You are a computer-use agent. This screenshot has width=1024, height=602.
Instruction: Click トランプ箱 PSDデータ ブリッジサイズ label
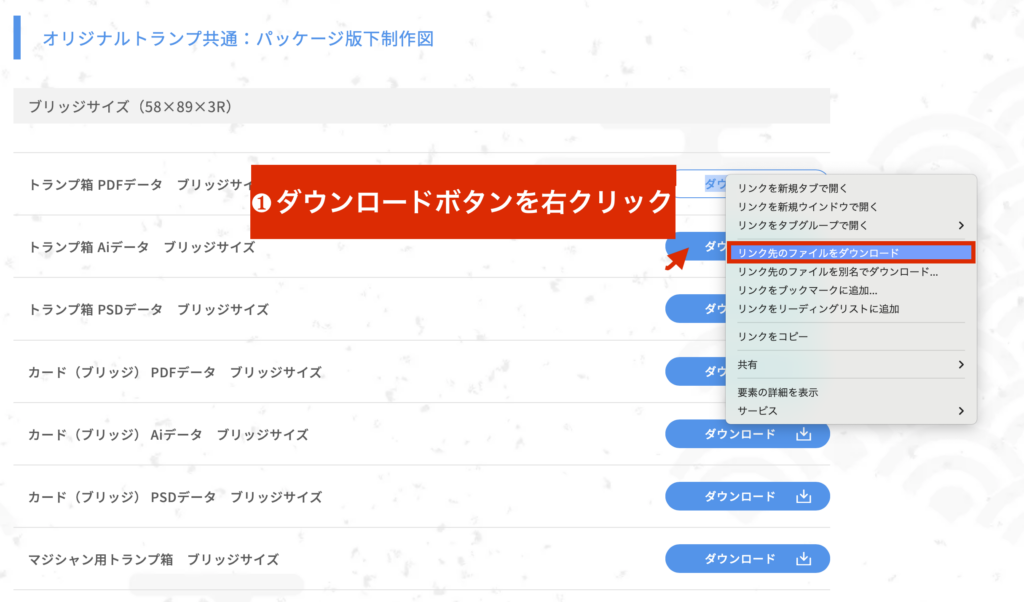[148, 309]
